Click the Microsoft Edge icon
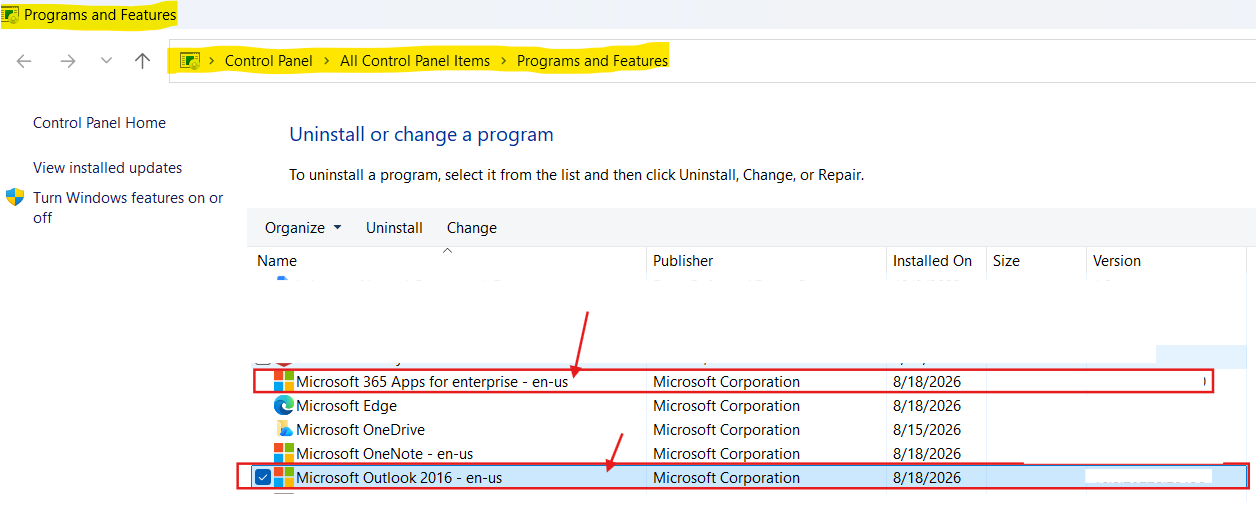The image size is (1256, 511). (x=284, y=406)
